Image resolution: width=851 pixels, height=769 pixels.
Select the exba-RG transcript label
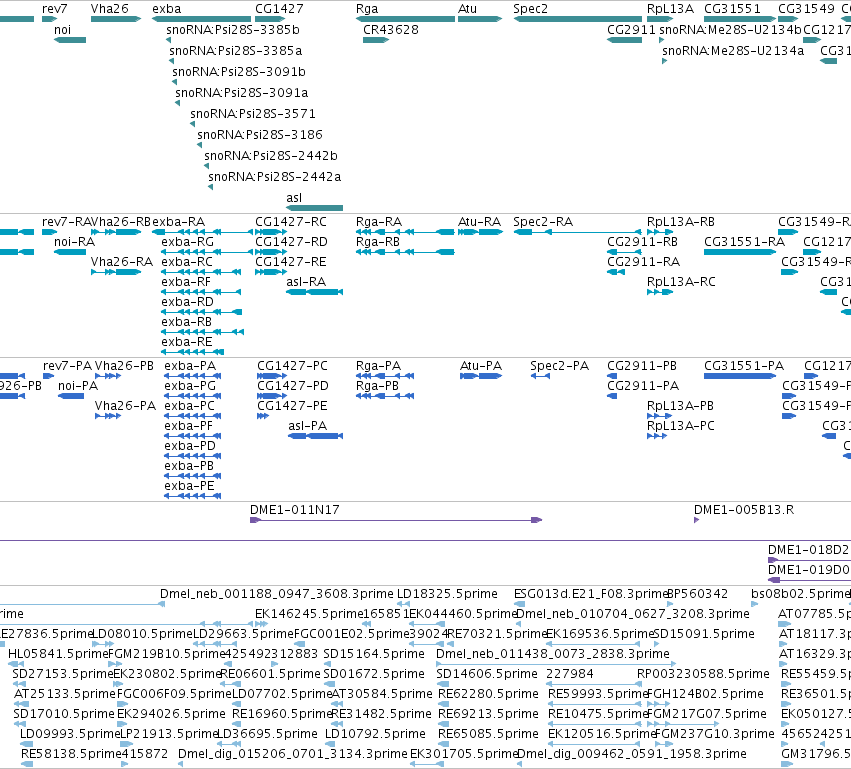(187, 242)
